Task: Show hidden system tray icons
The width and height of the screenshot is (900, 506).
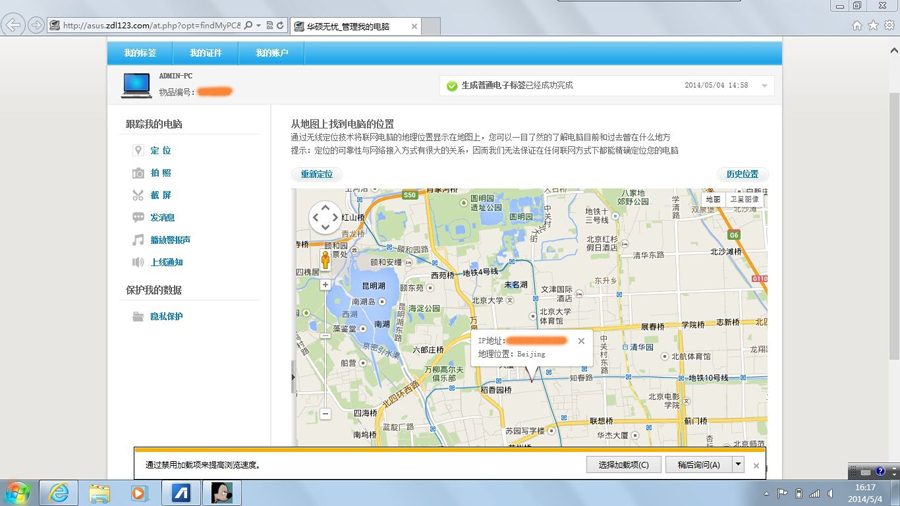Action: tap(766, 493)
